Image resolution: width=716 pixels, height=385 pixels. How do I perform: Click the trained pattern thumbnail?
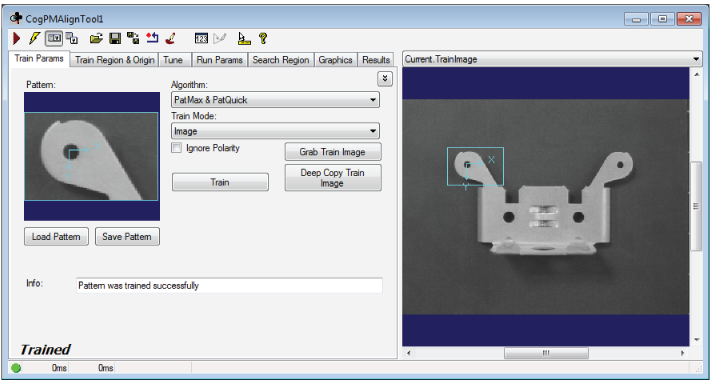pyautogui.click(x=92, y=157)
